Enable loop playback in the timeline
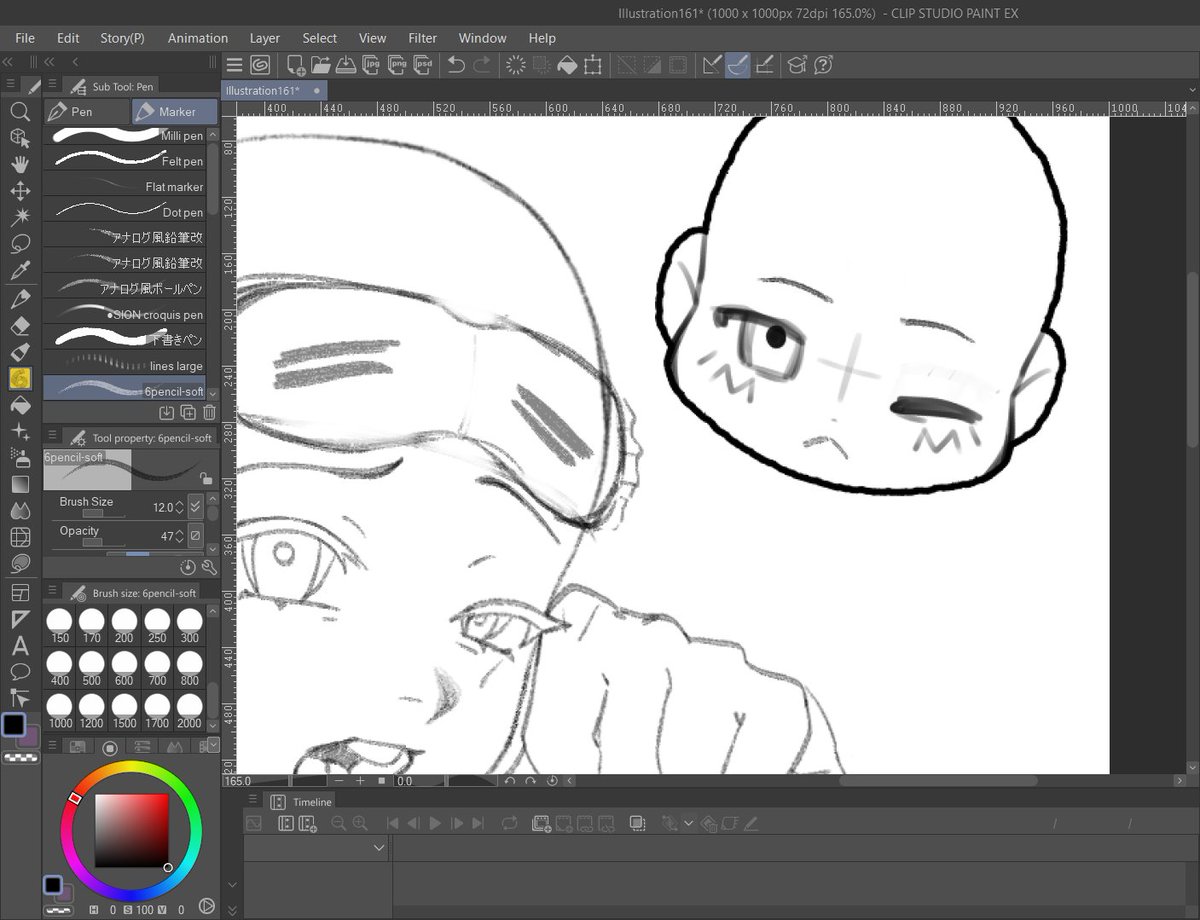 pos(511,823)
